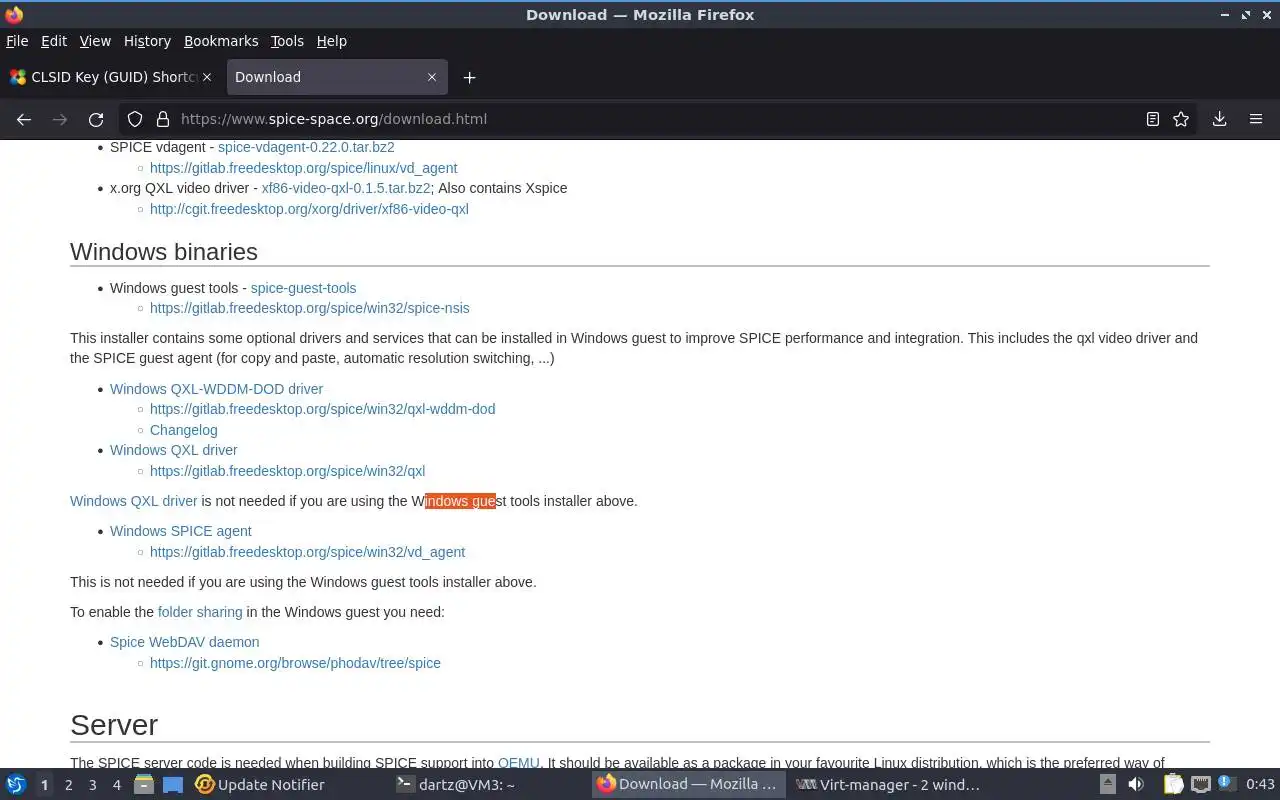This screenshot has height=800, width=1280.
Task: Open the Help menu
Action: (x=332, y=41)
